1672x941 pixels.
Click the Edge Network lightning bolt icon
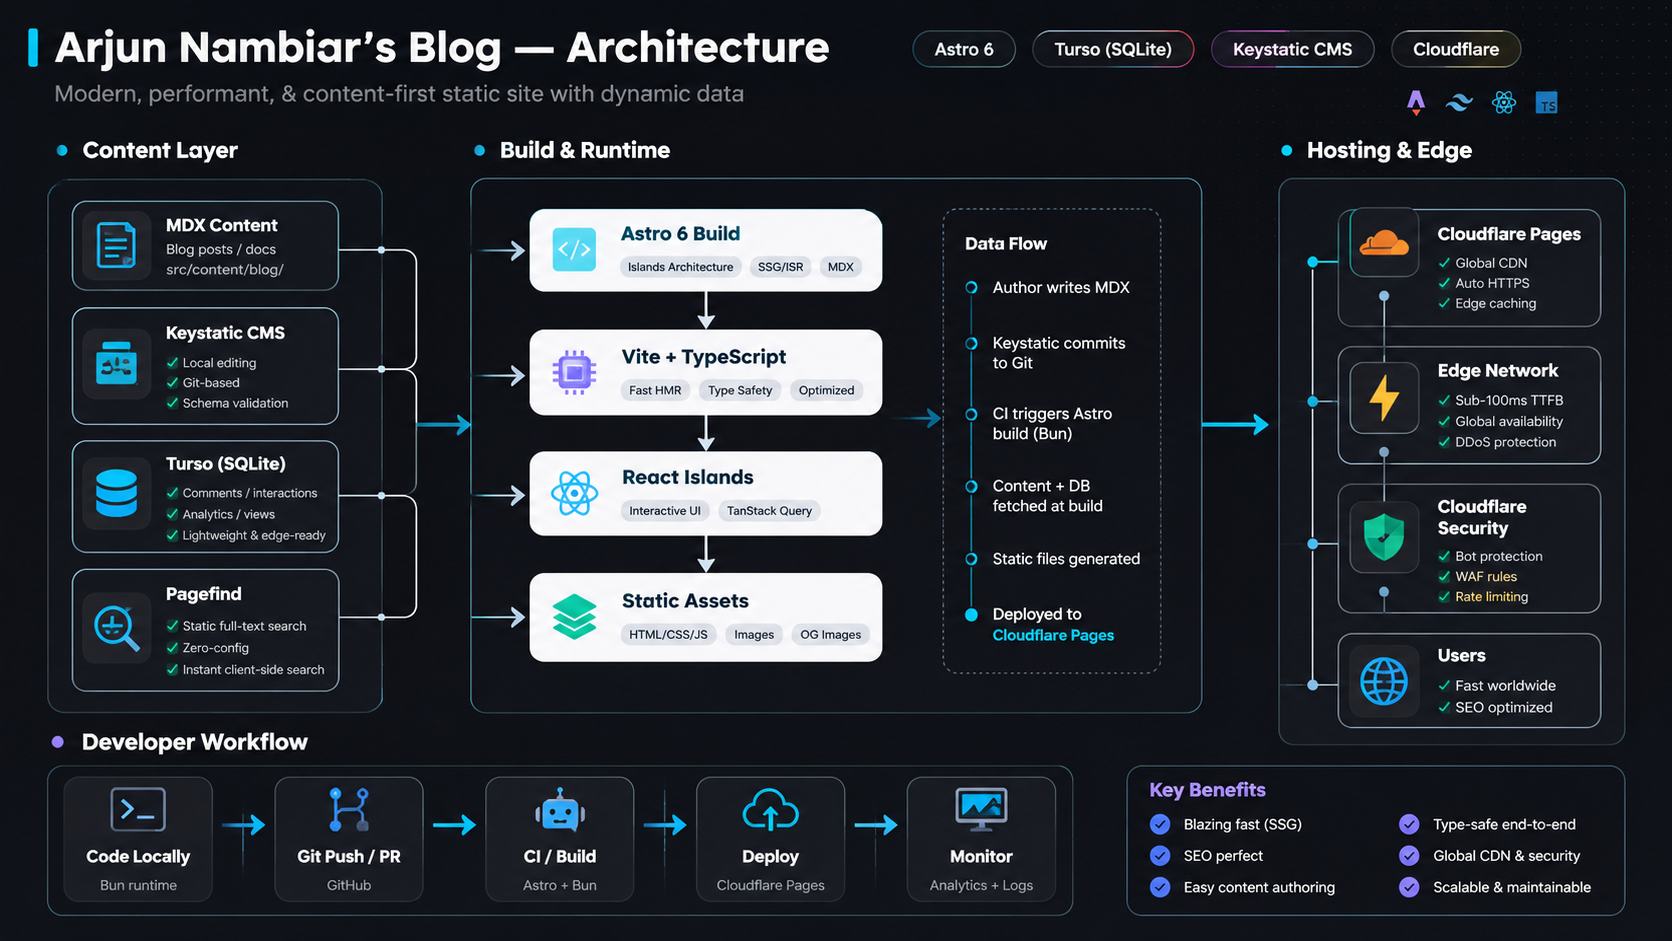(x=1384, y=397)
